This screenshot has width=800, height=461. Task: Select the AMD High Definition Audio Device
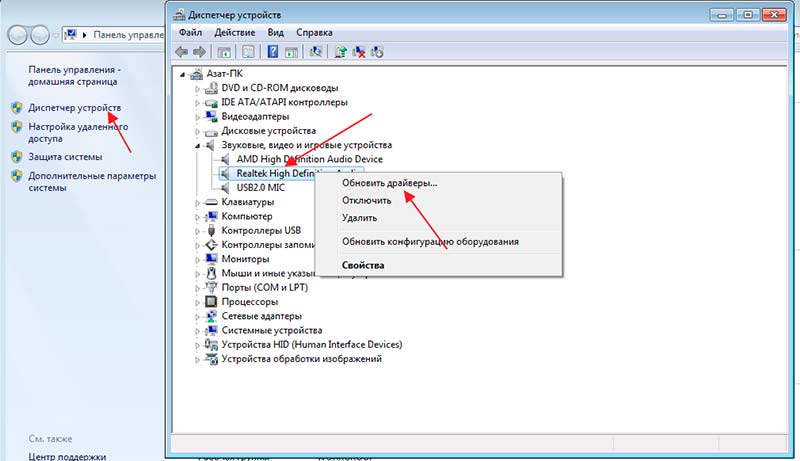tap(310, 159)
